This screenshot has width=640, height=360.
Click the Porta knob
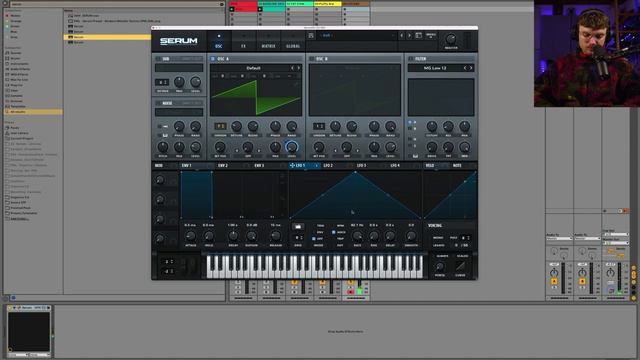point(440,266)
